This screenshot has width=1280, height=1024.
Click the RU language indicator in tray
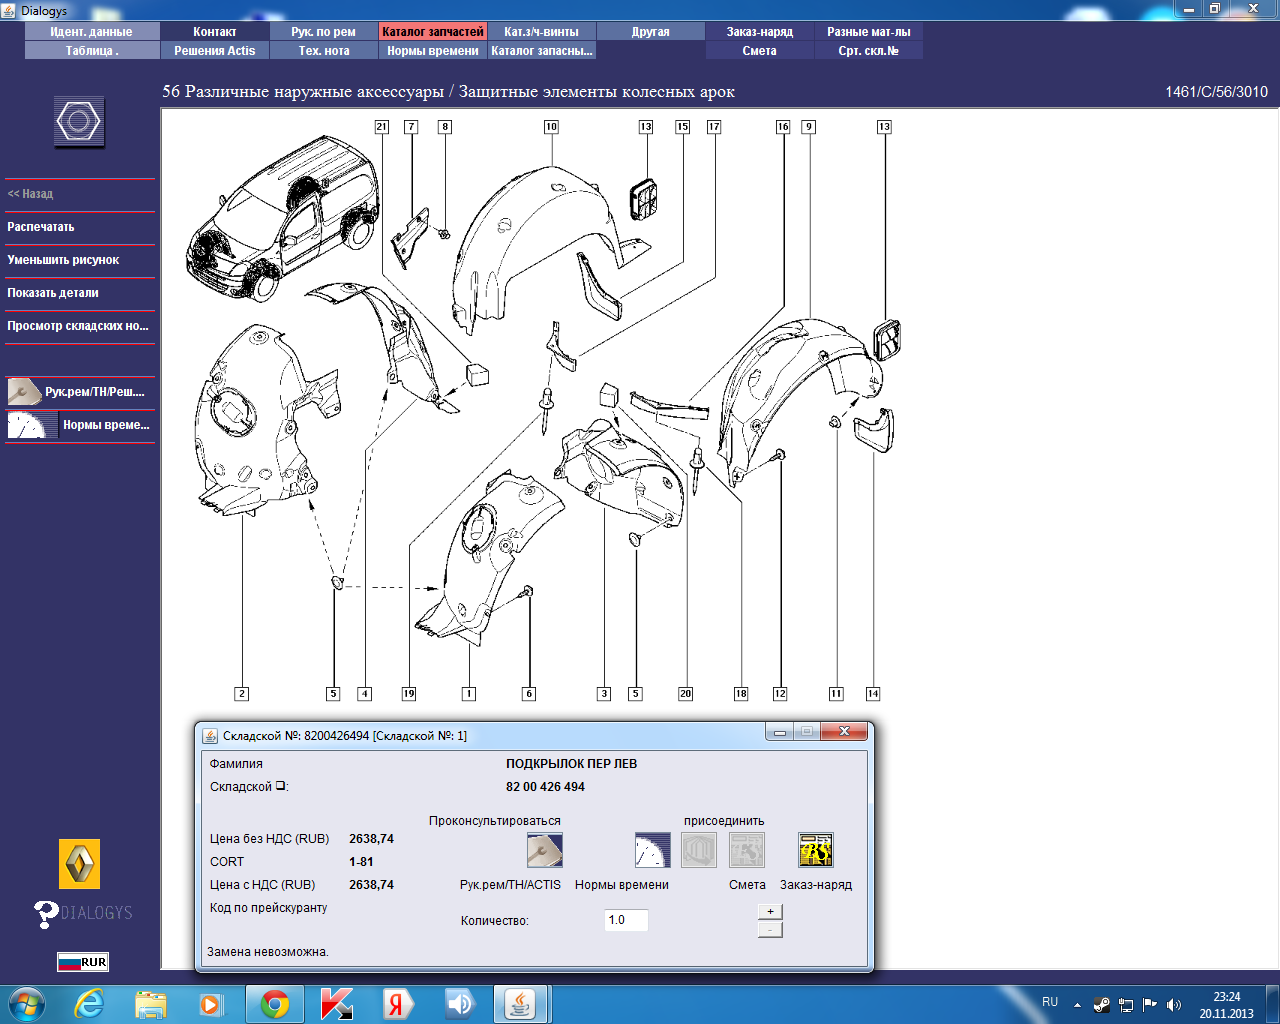pyautogui.click(x=1050, y=1002)
